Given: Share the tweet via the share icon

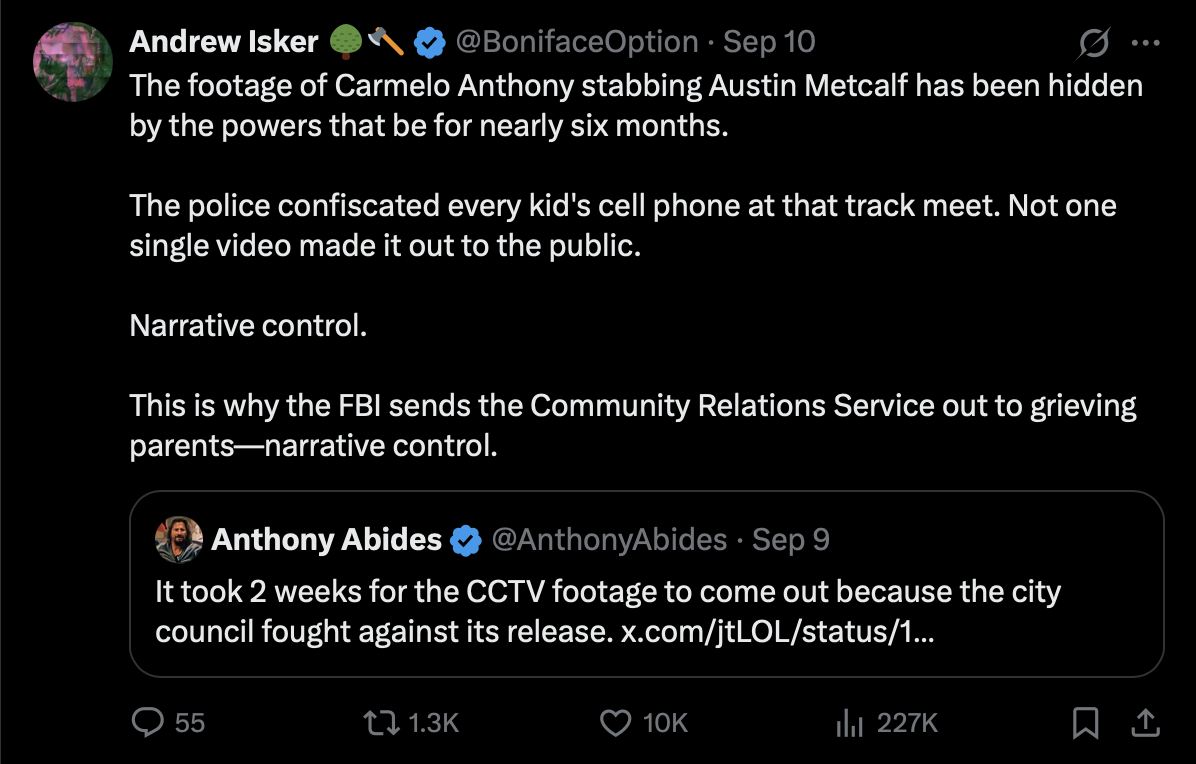Looking at the screenshot, I should [1146, 722].
